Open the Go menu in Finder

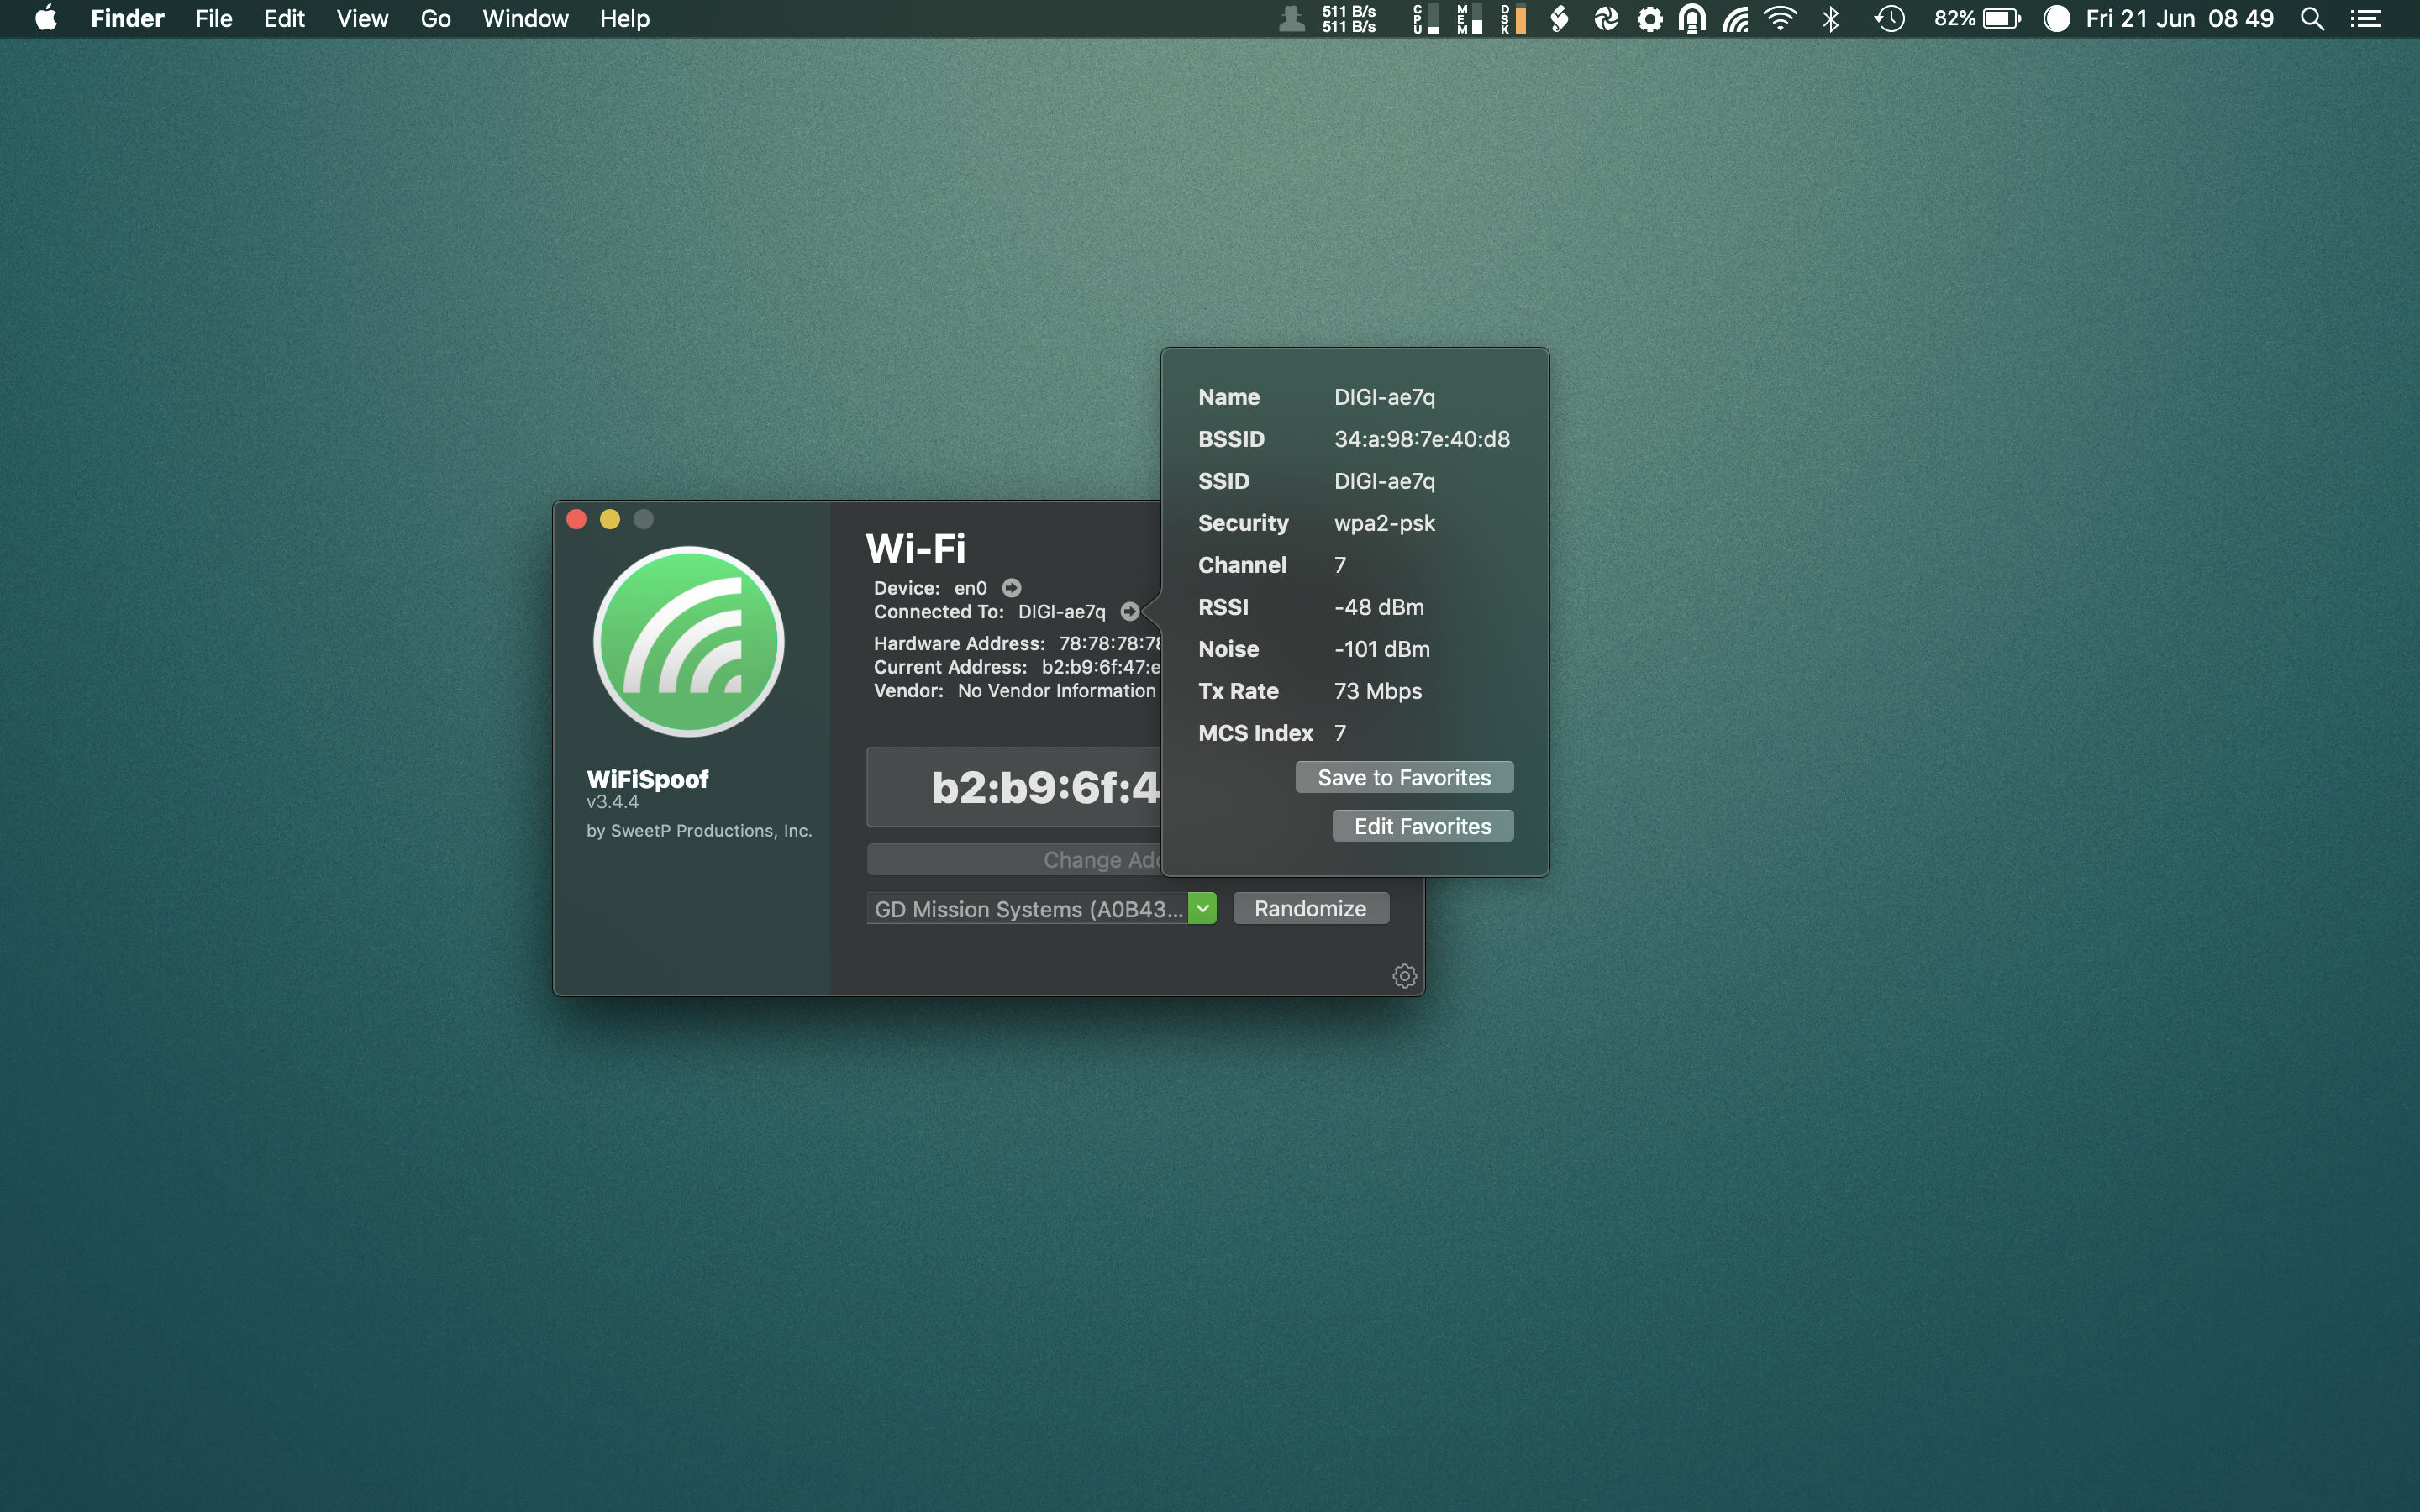pyautogui.click(x=435, y=18)
